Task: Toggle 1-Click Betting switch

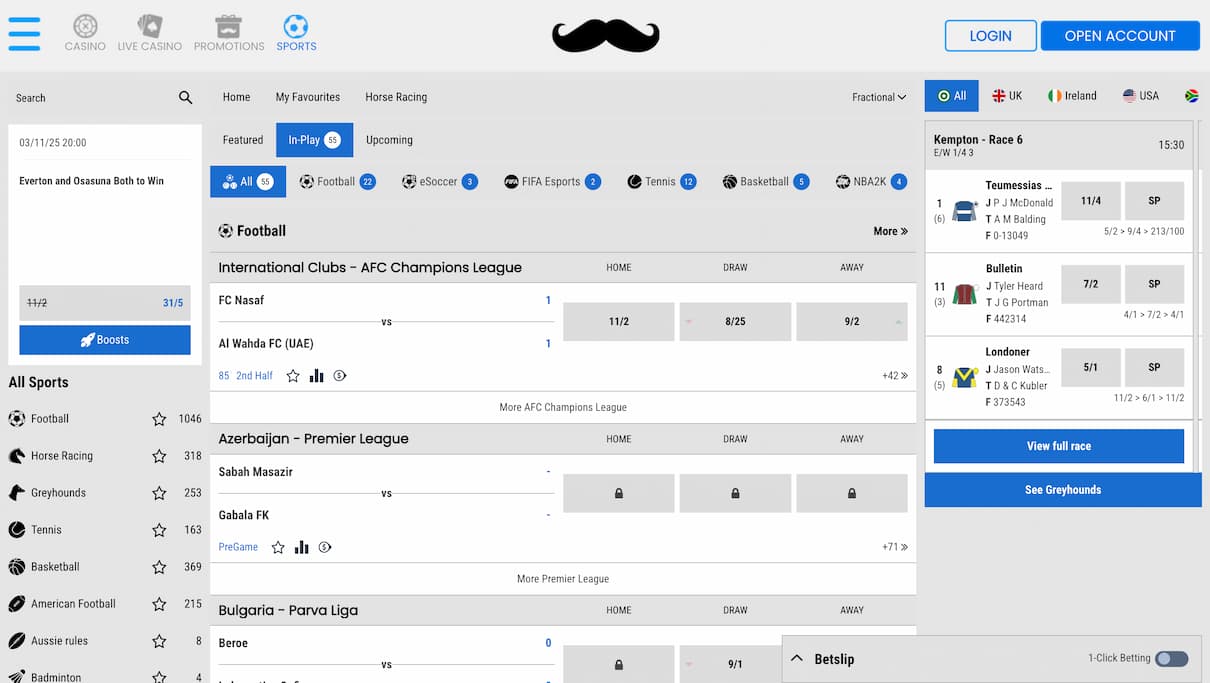Action: pos(1171,659)
